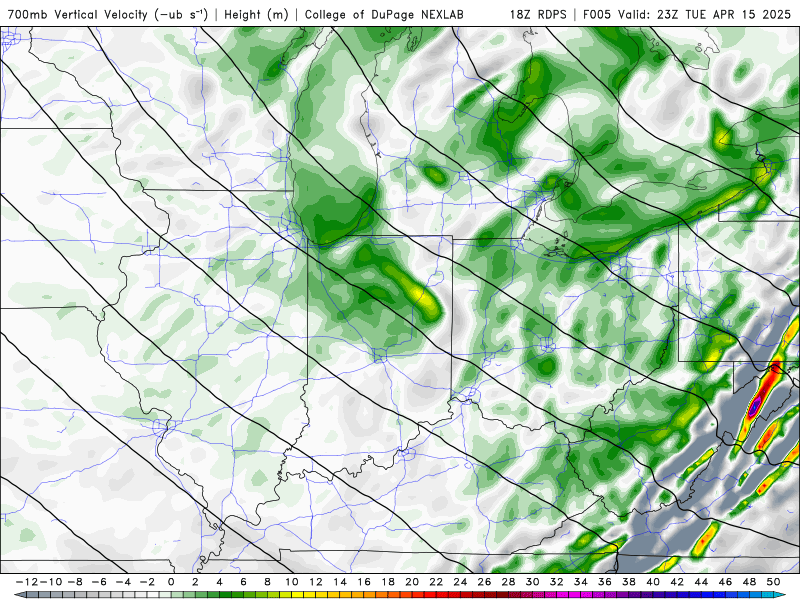This screenshot has width=800, height=600.
Task: Click the positive '2' colorbar label
Action: (x=195, y=582)
